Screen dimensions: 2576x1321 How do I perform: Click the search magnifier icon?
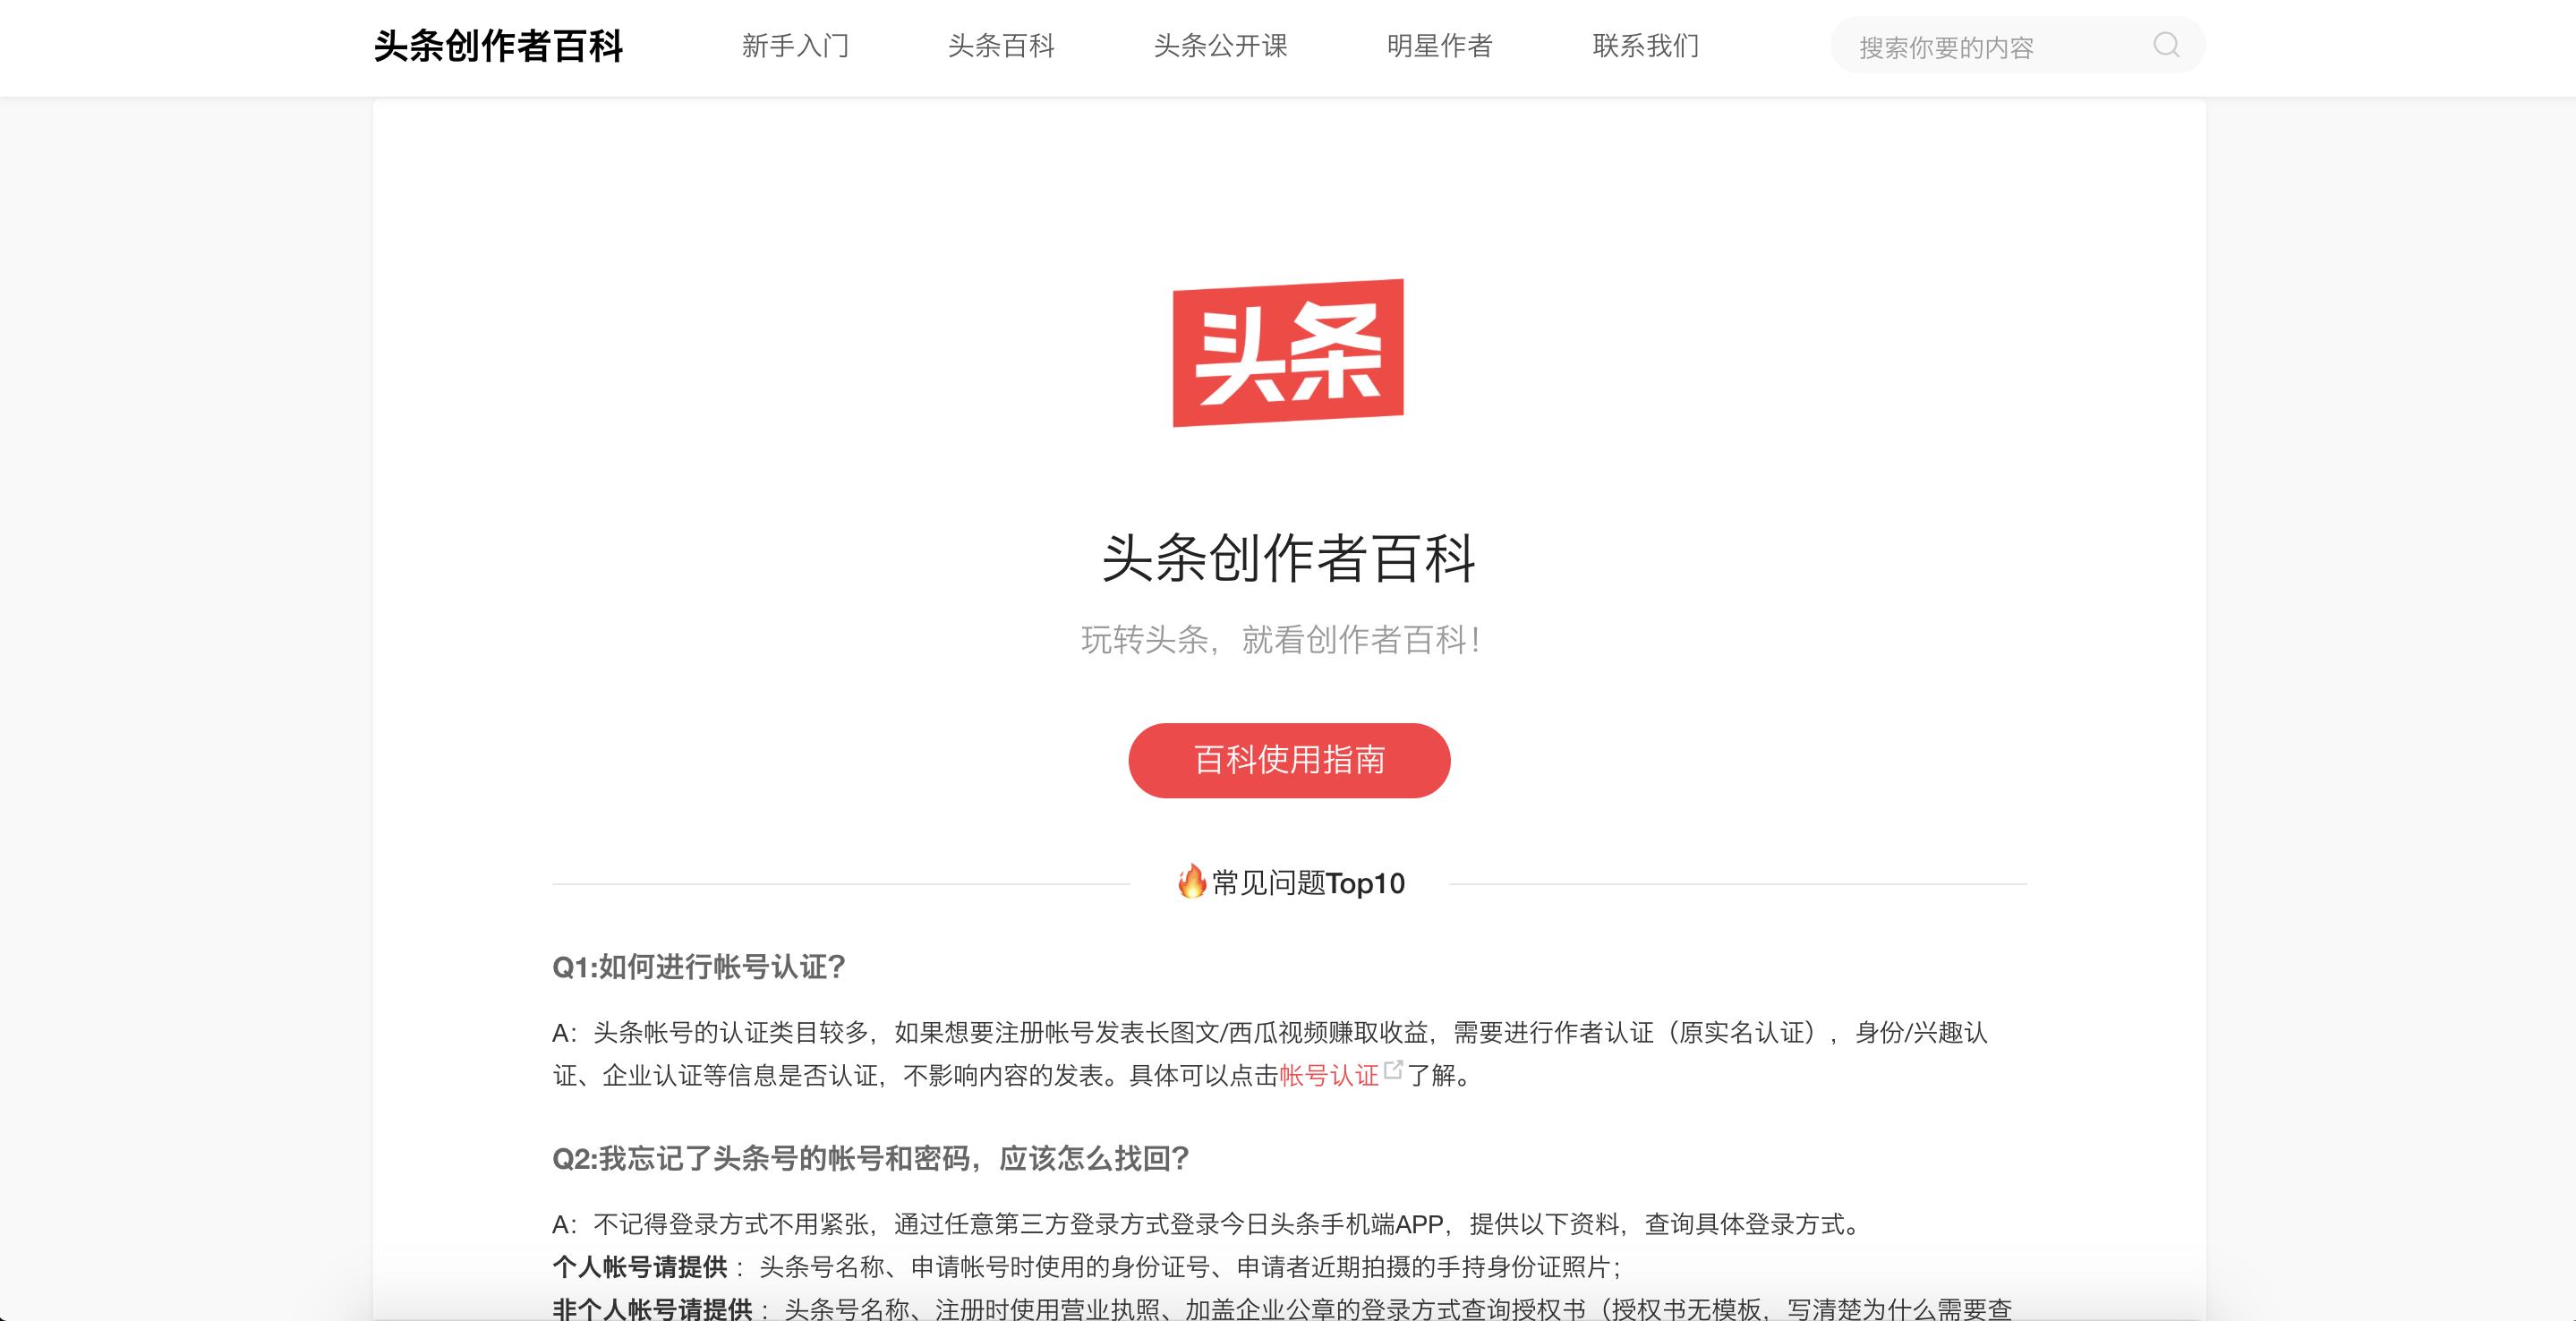[x=2166, y=45]
